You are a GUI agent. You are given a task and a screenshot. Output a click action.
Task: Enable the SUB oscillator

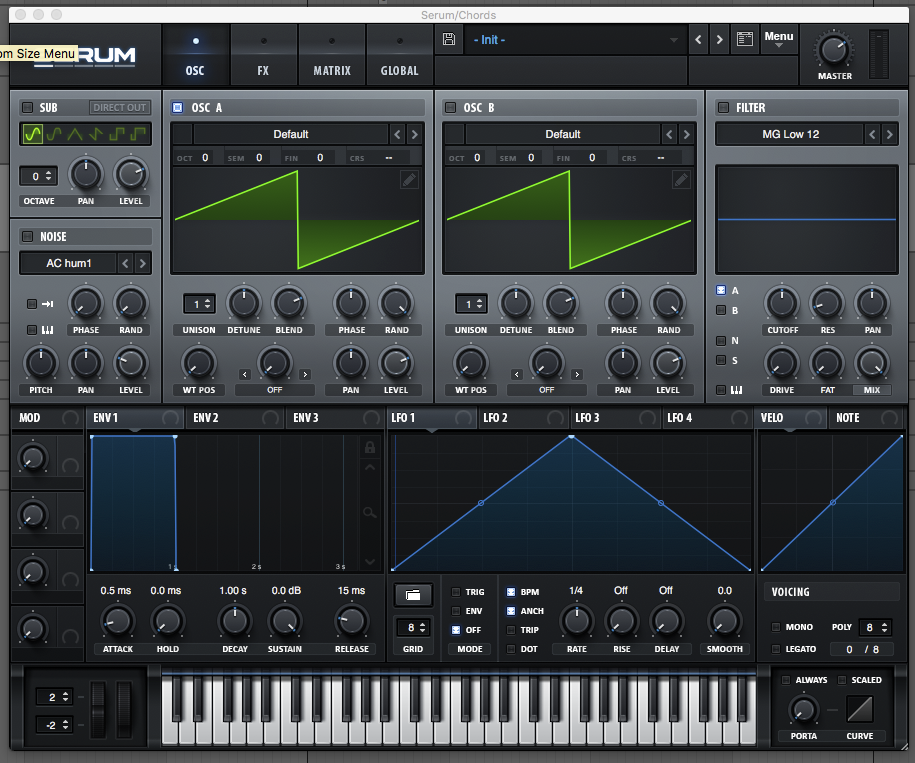tap(27, 107)
